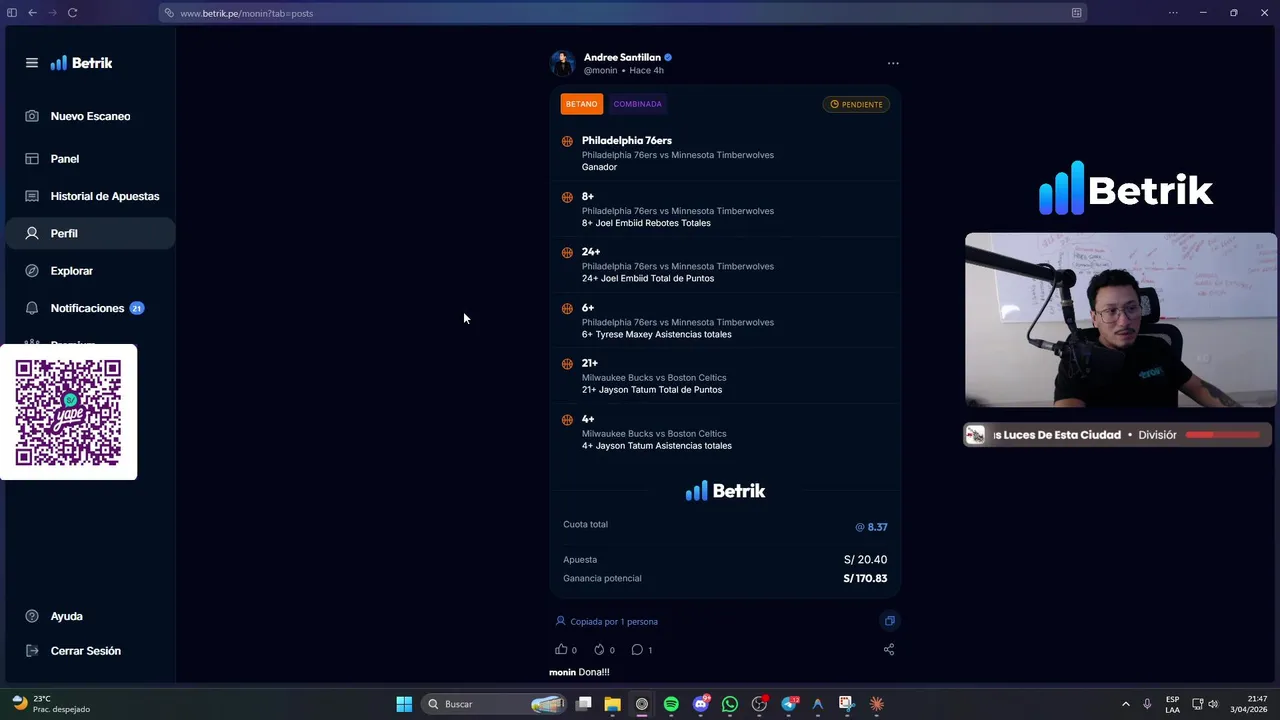Open the Andree Santillan profile name link
The width and height of the screenshot is (1280, 720).
[622, 57]
